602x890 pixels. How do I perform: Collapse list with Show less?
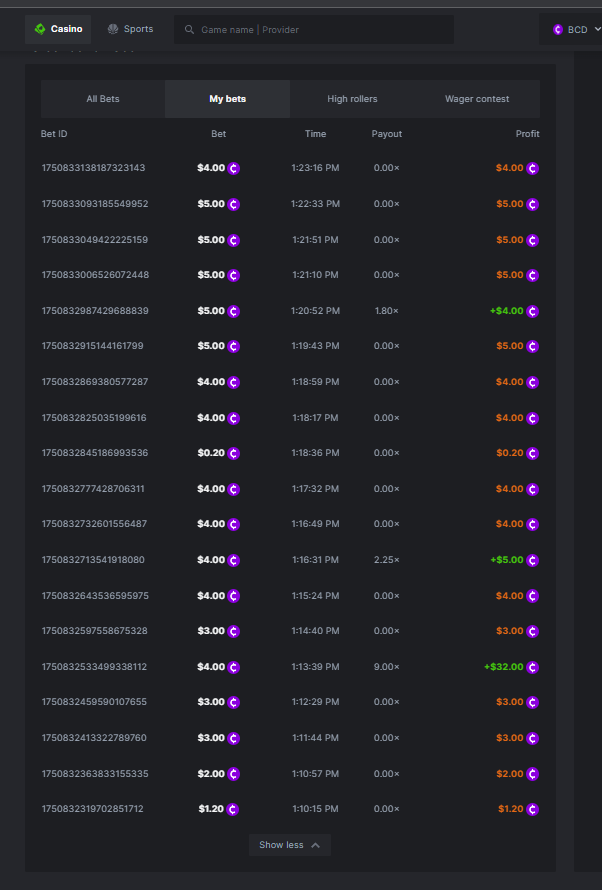(x=281, y=845)
